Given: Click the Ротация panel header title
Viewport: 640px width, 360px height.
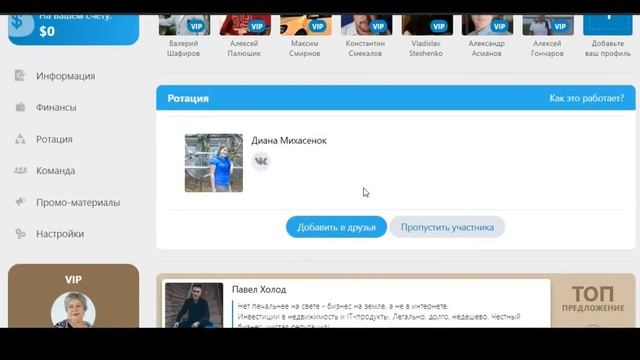Looking at the screenshot, I should pyautogui.click(x=188, y=98).
